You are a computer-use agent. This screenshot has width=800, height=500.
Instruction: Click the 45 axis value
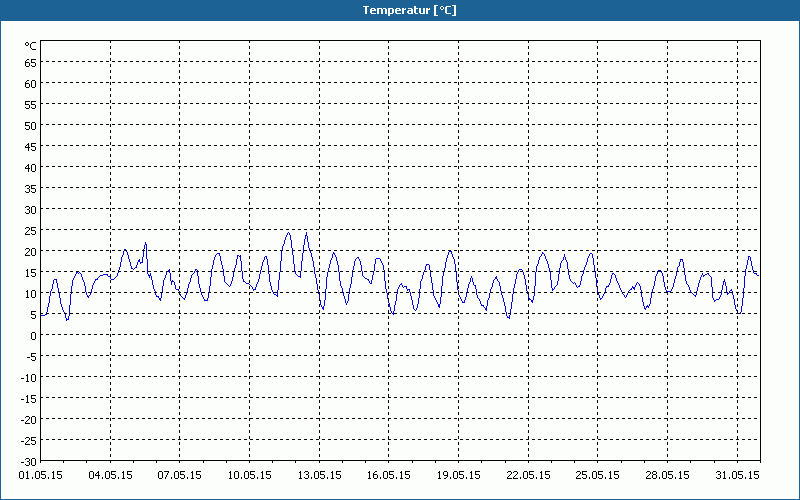tap(31, 147)
